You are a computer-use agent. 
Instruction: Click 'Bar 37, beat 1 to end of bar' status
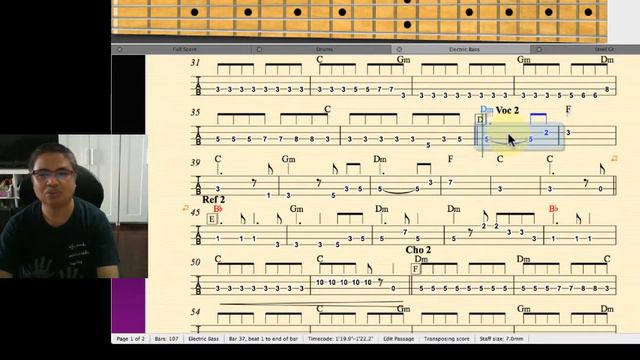[x=263, y=339]
